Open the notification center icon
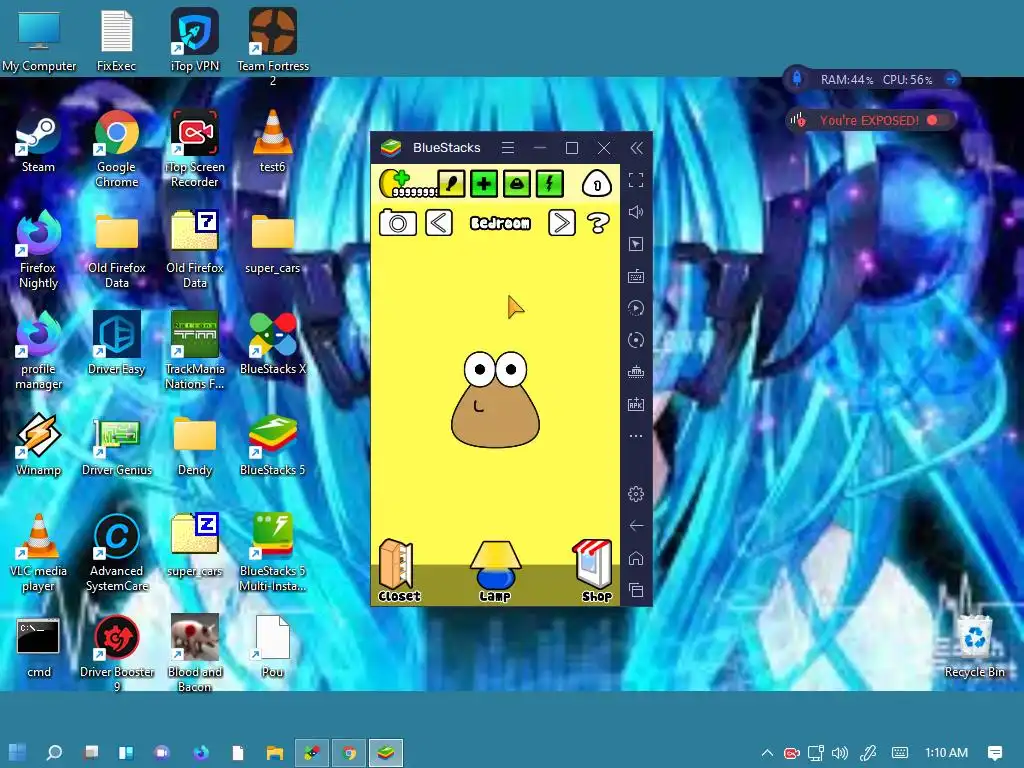Screen dimensions: 1024x768 (x=994, y=753)
